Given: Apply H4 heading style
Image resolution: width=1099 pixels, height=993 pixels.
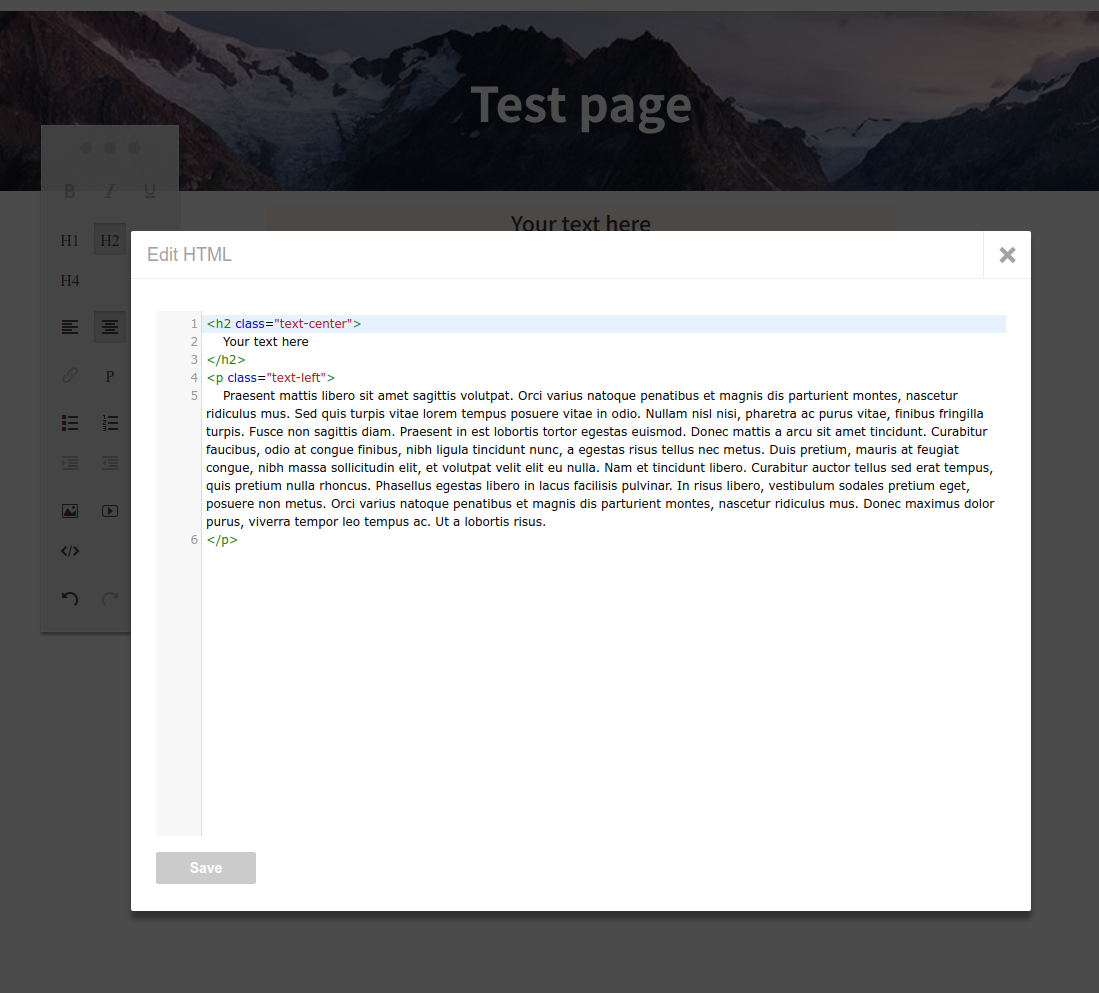Looking at the screenshot, I should click(69, 280).
